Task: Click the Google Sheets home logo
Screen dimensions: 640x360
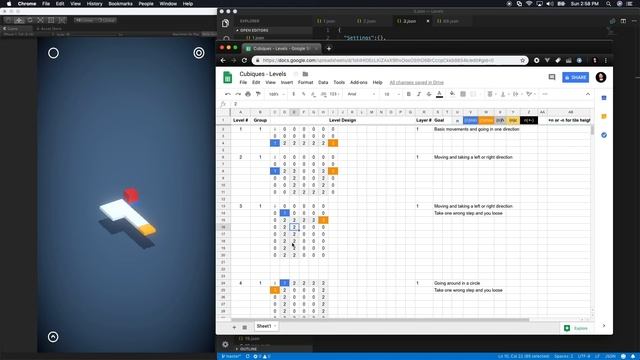Action: click(228, 77)
